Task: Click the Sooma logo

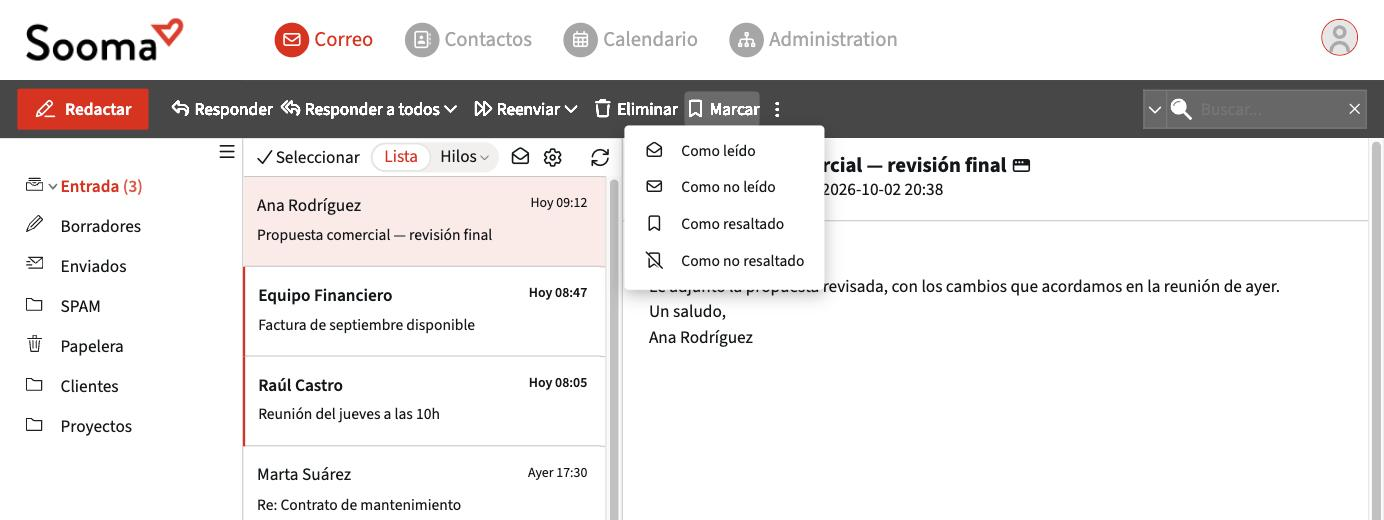Action: pos(105,40)
